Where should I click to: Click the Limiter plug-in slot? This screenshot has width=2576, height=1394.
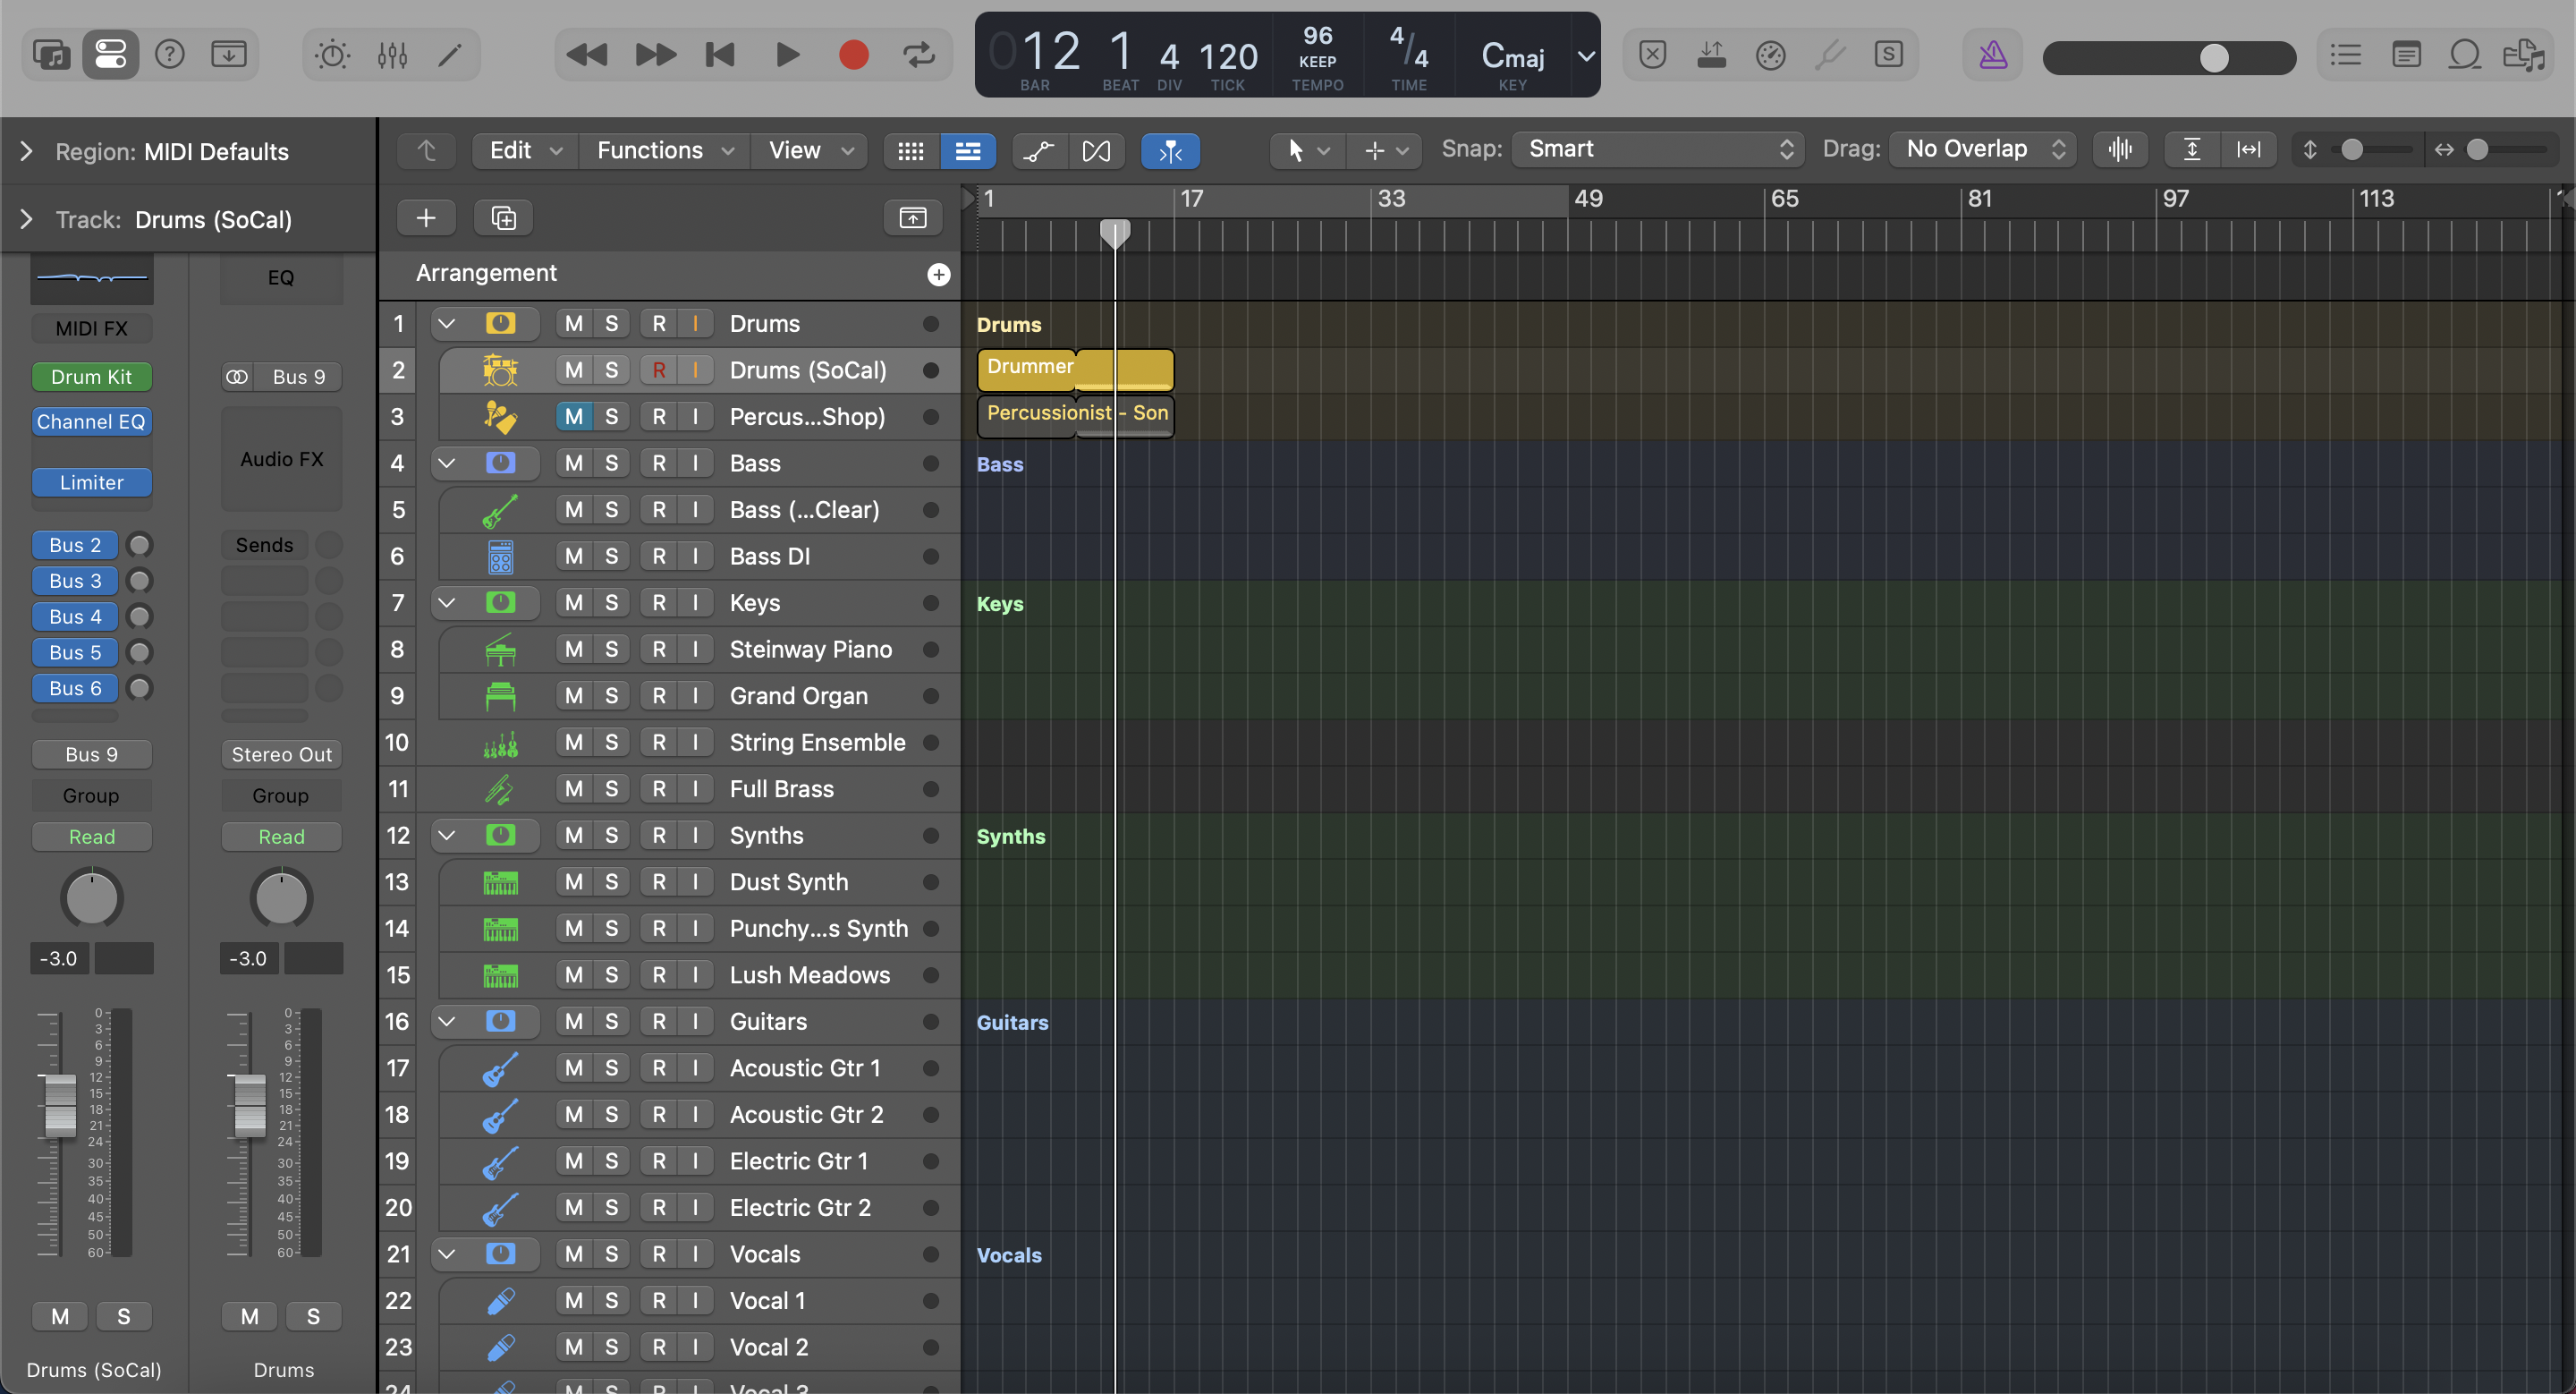pos(92,483)
